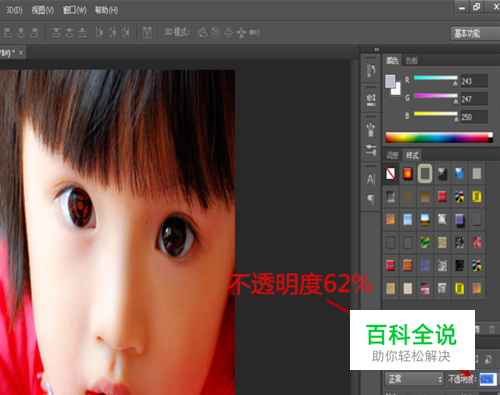Open the 帮助(H) menu
This screenshot has width=500, height=395.
point(106,10)
